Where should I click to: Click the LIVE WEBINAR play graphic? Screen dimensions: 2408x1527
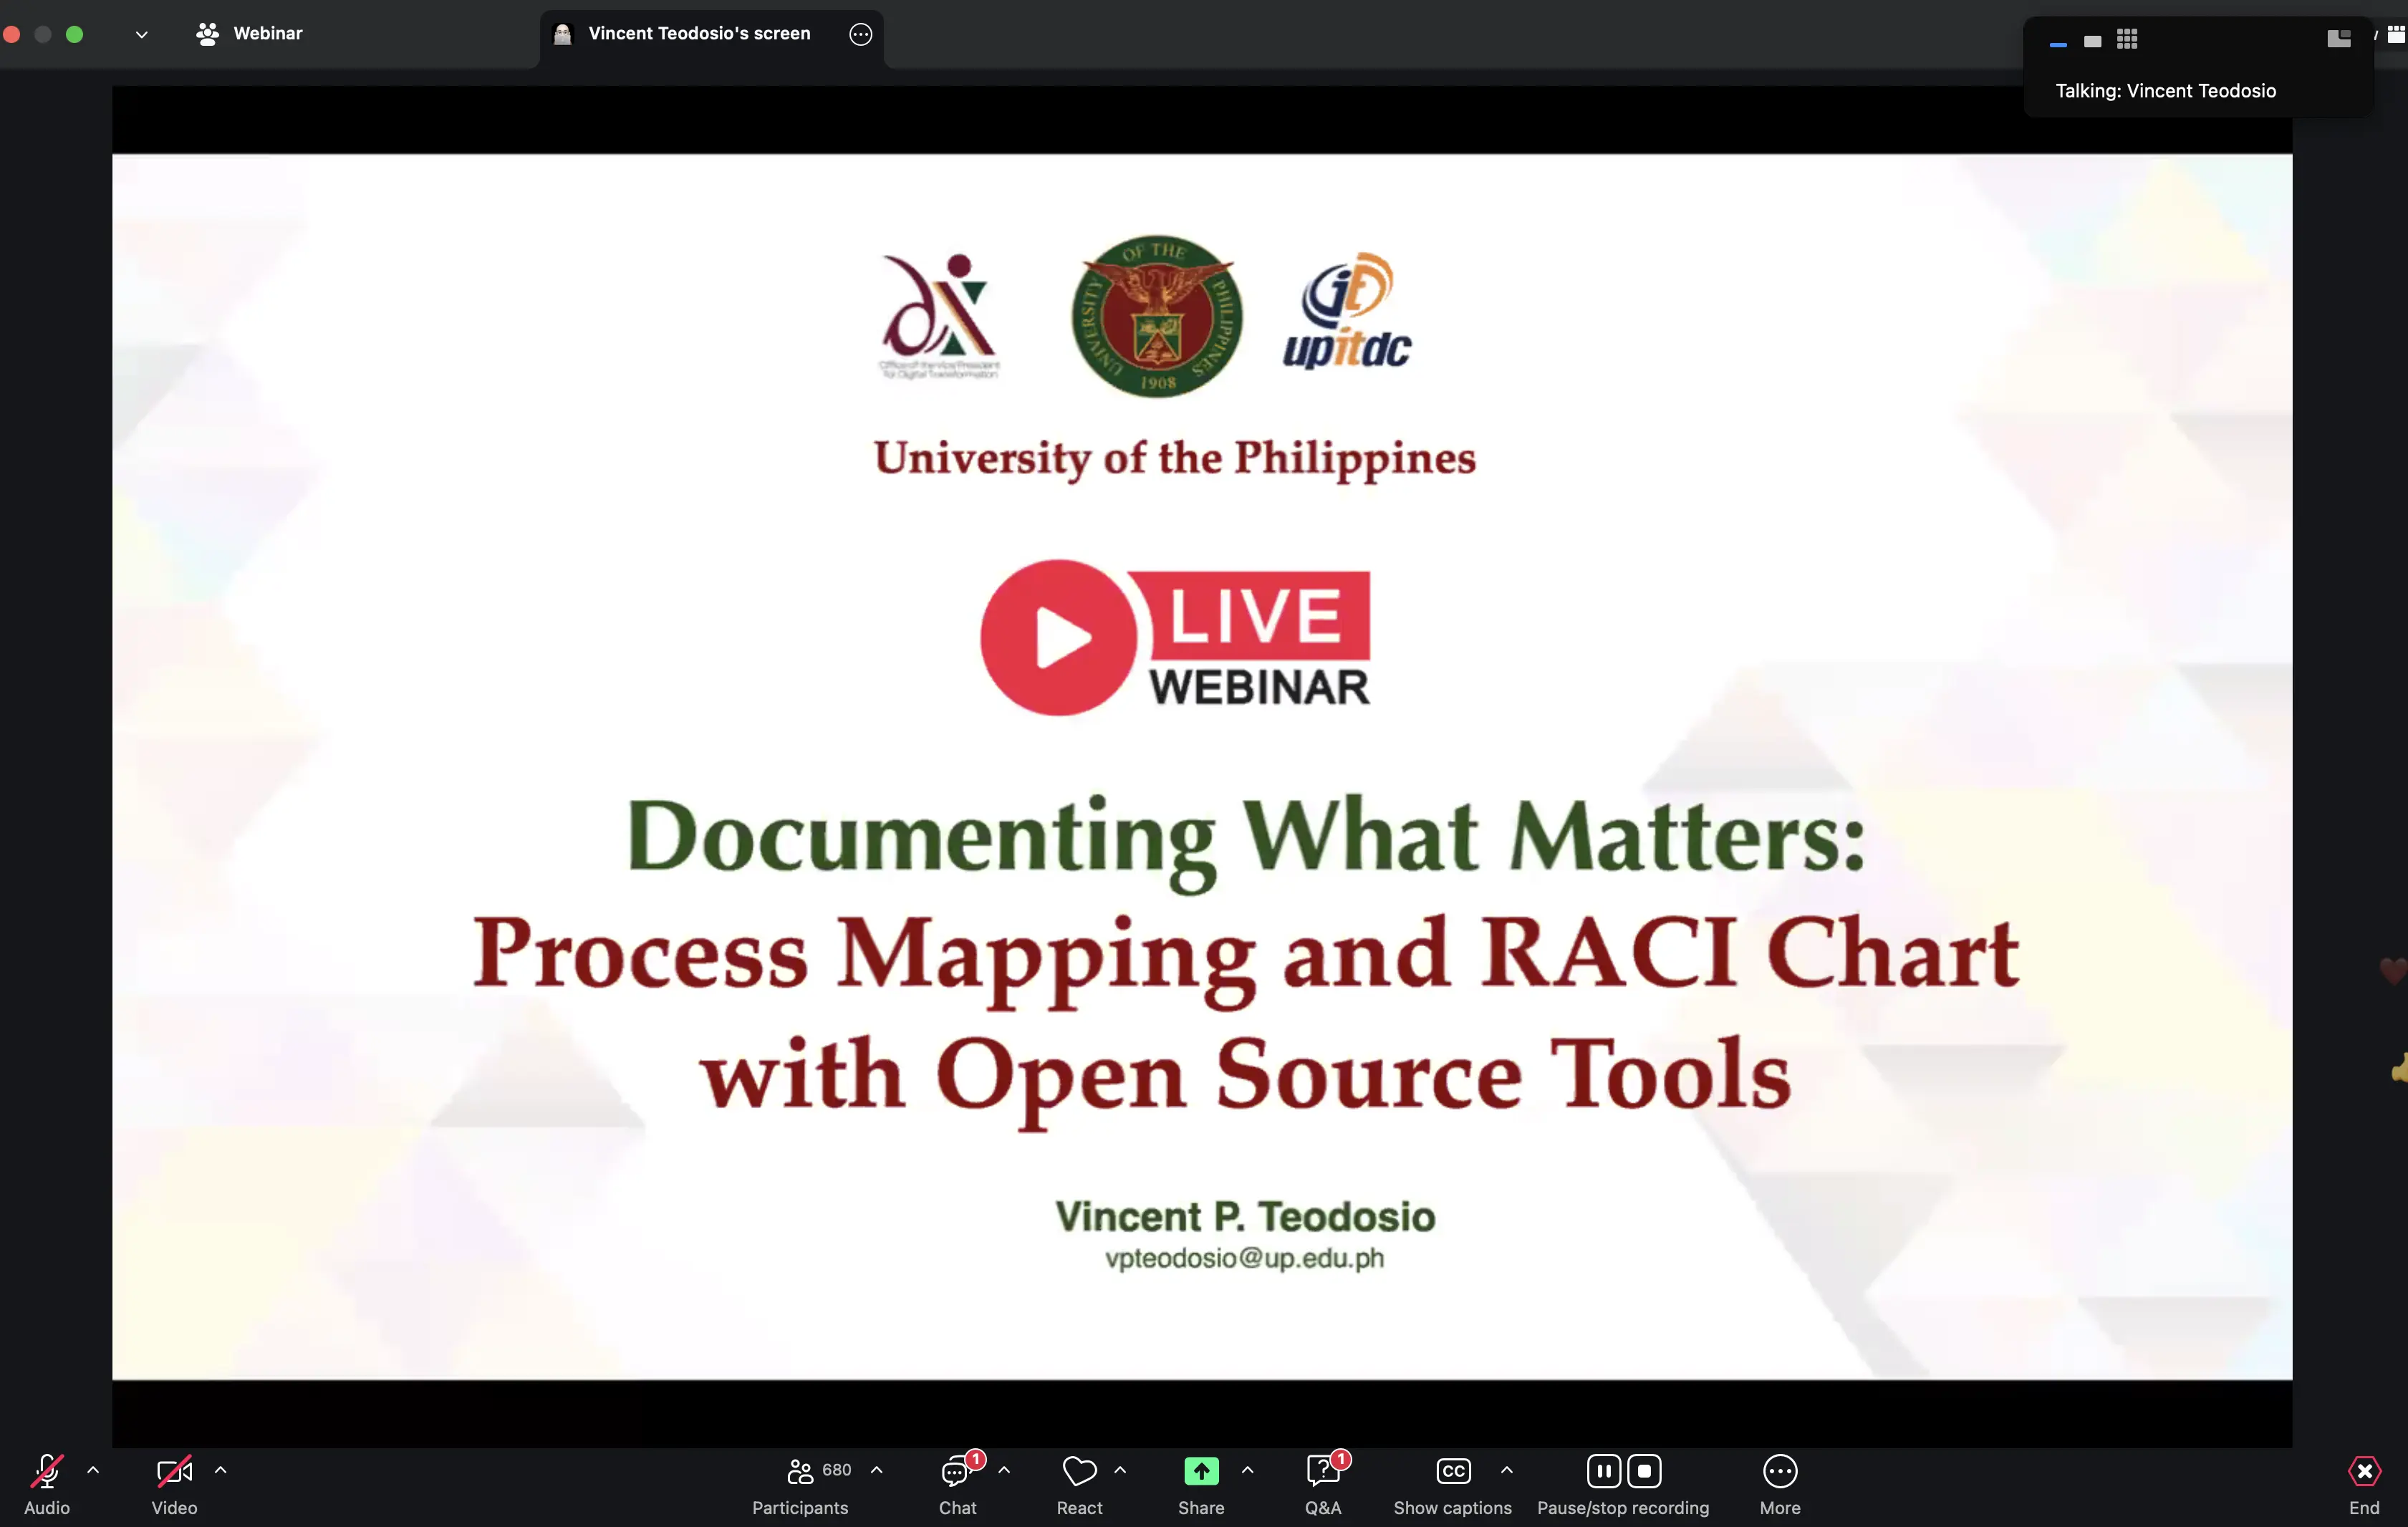pos(1175,638)
